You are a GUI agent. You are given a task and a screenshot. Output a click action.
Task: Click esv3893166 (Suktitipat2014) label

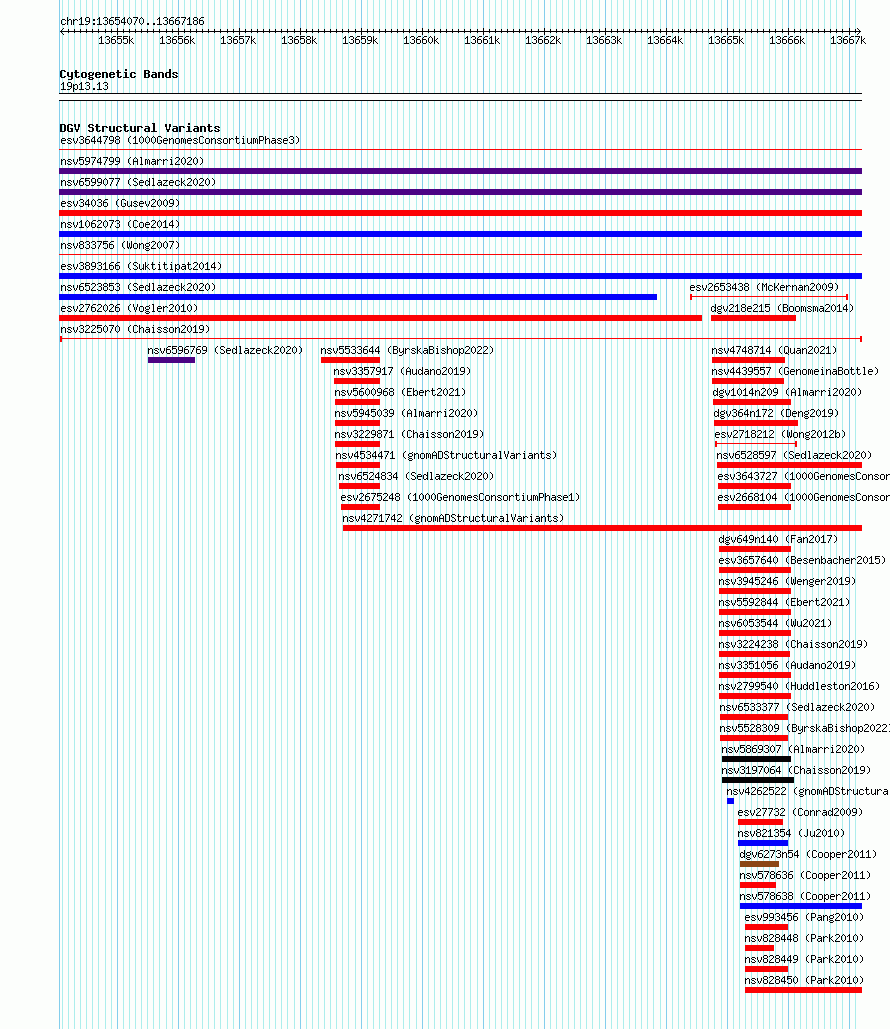coord(141,266)
